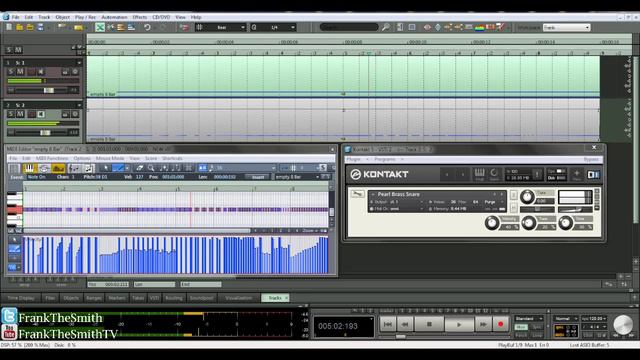Click the velocity pencil tool in controller lane
The image size is (640, 360).
14,249
